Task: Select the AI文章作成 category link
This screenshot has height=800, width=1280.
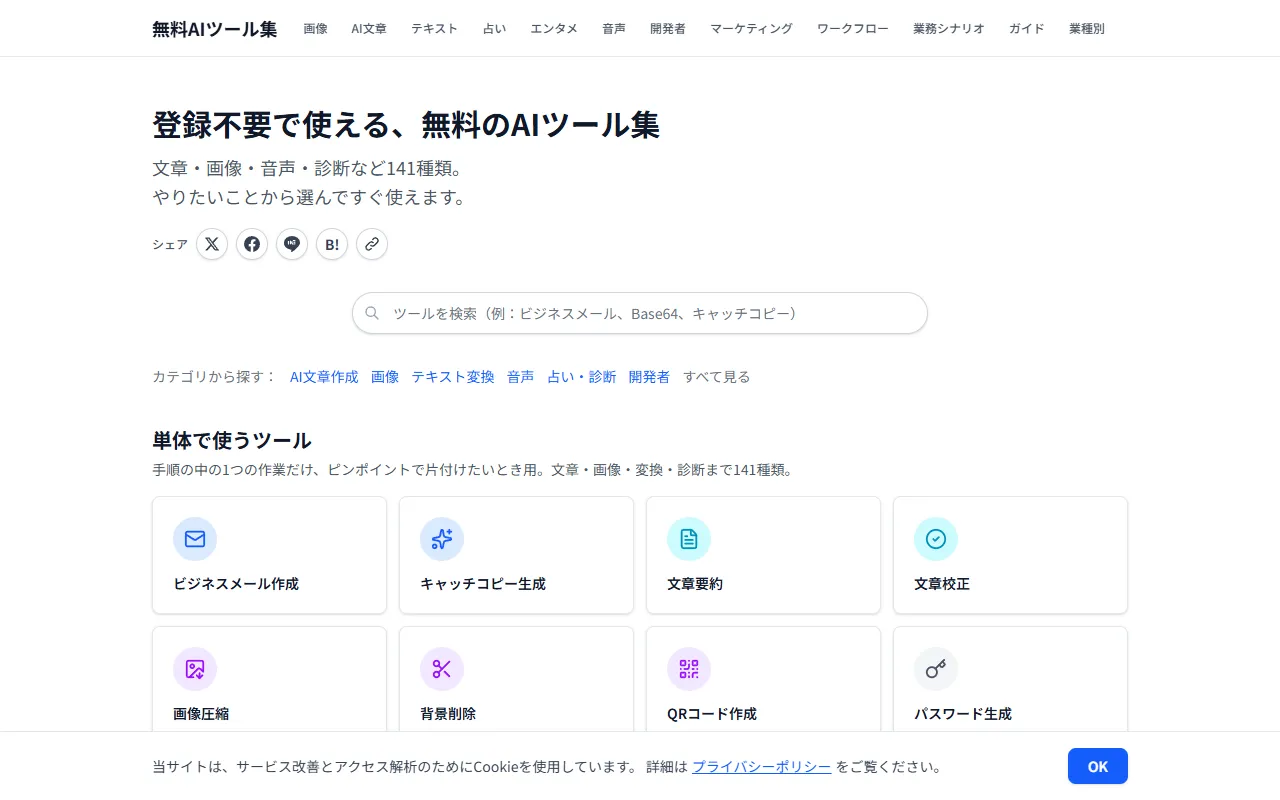Action: [324, 377]
